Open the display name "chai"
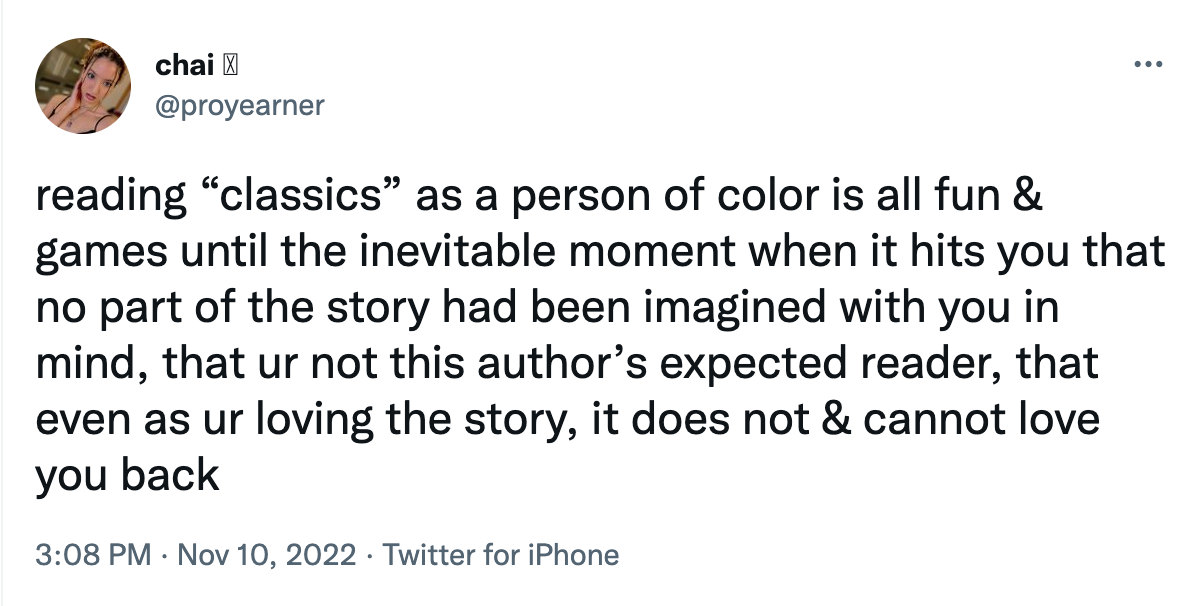Viewport: 1198px width, 606px height. tap(183, 66)
